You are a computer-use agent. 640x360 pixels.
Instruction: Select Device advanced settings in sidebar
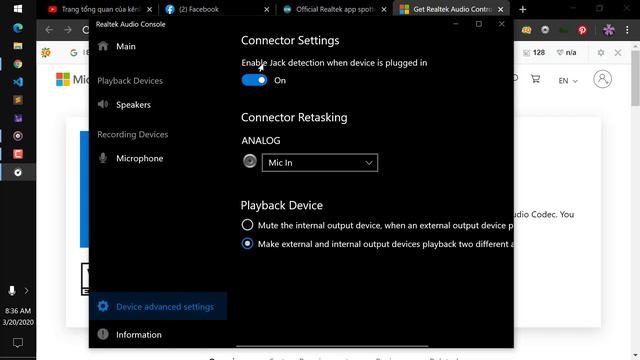[x=158, y=306]
